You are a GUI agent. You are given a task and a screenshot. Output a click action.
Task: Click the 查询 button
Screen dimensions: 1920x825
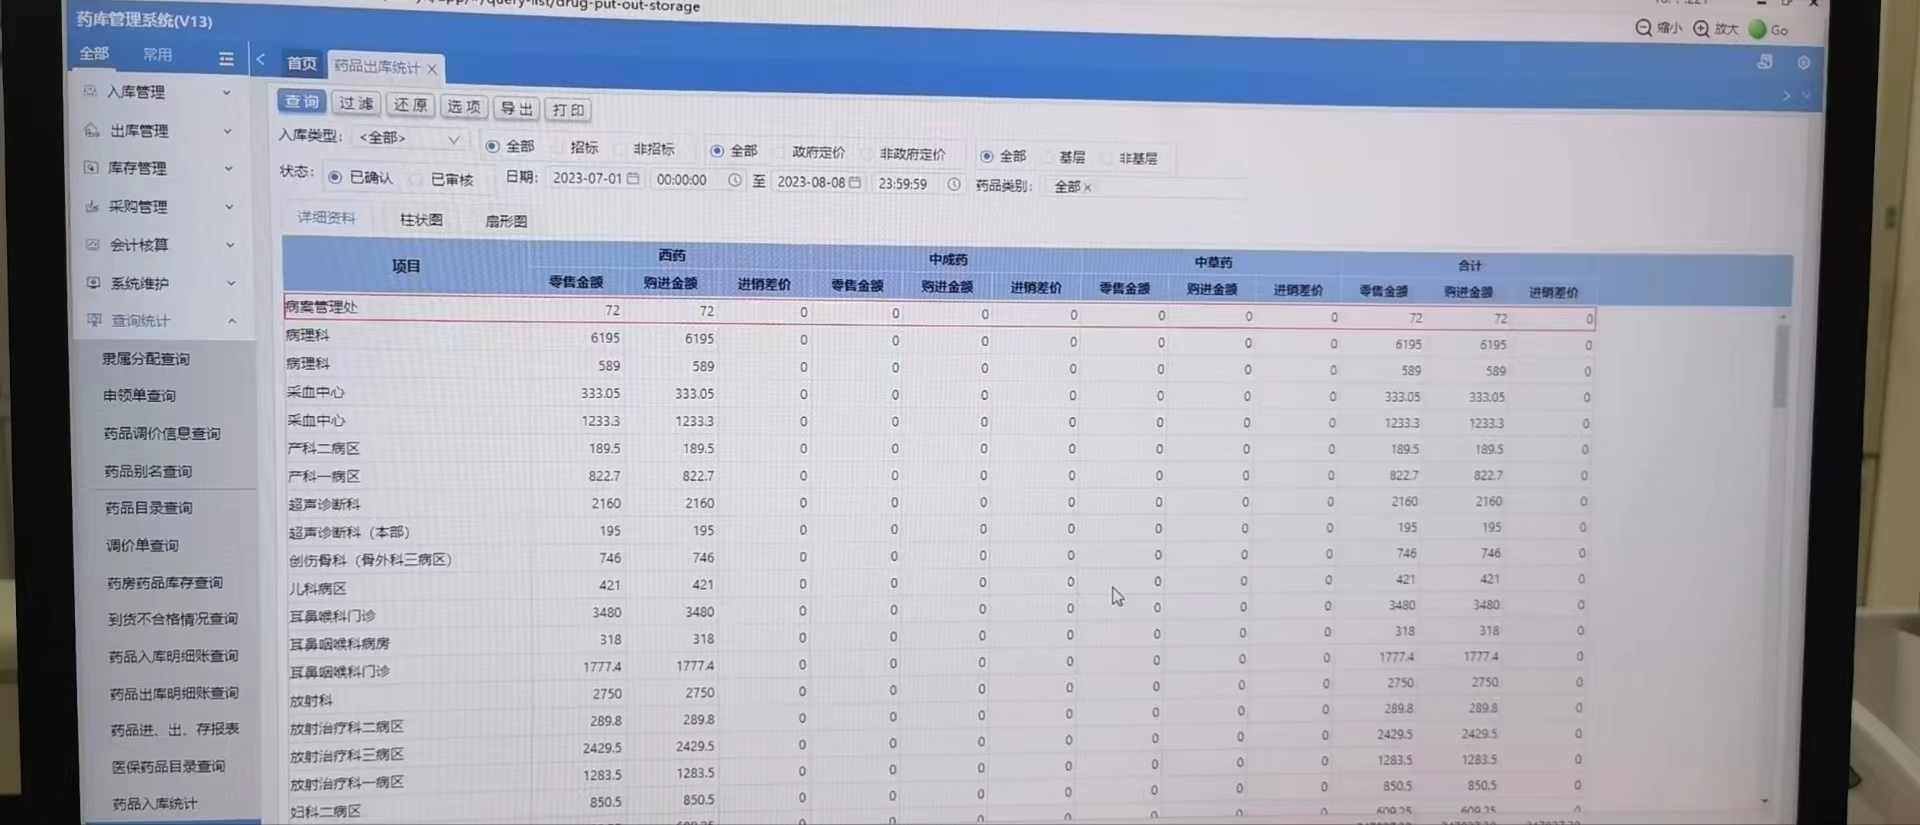click(301, 101)
